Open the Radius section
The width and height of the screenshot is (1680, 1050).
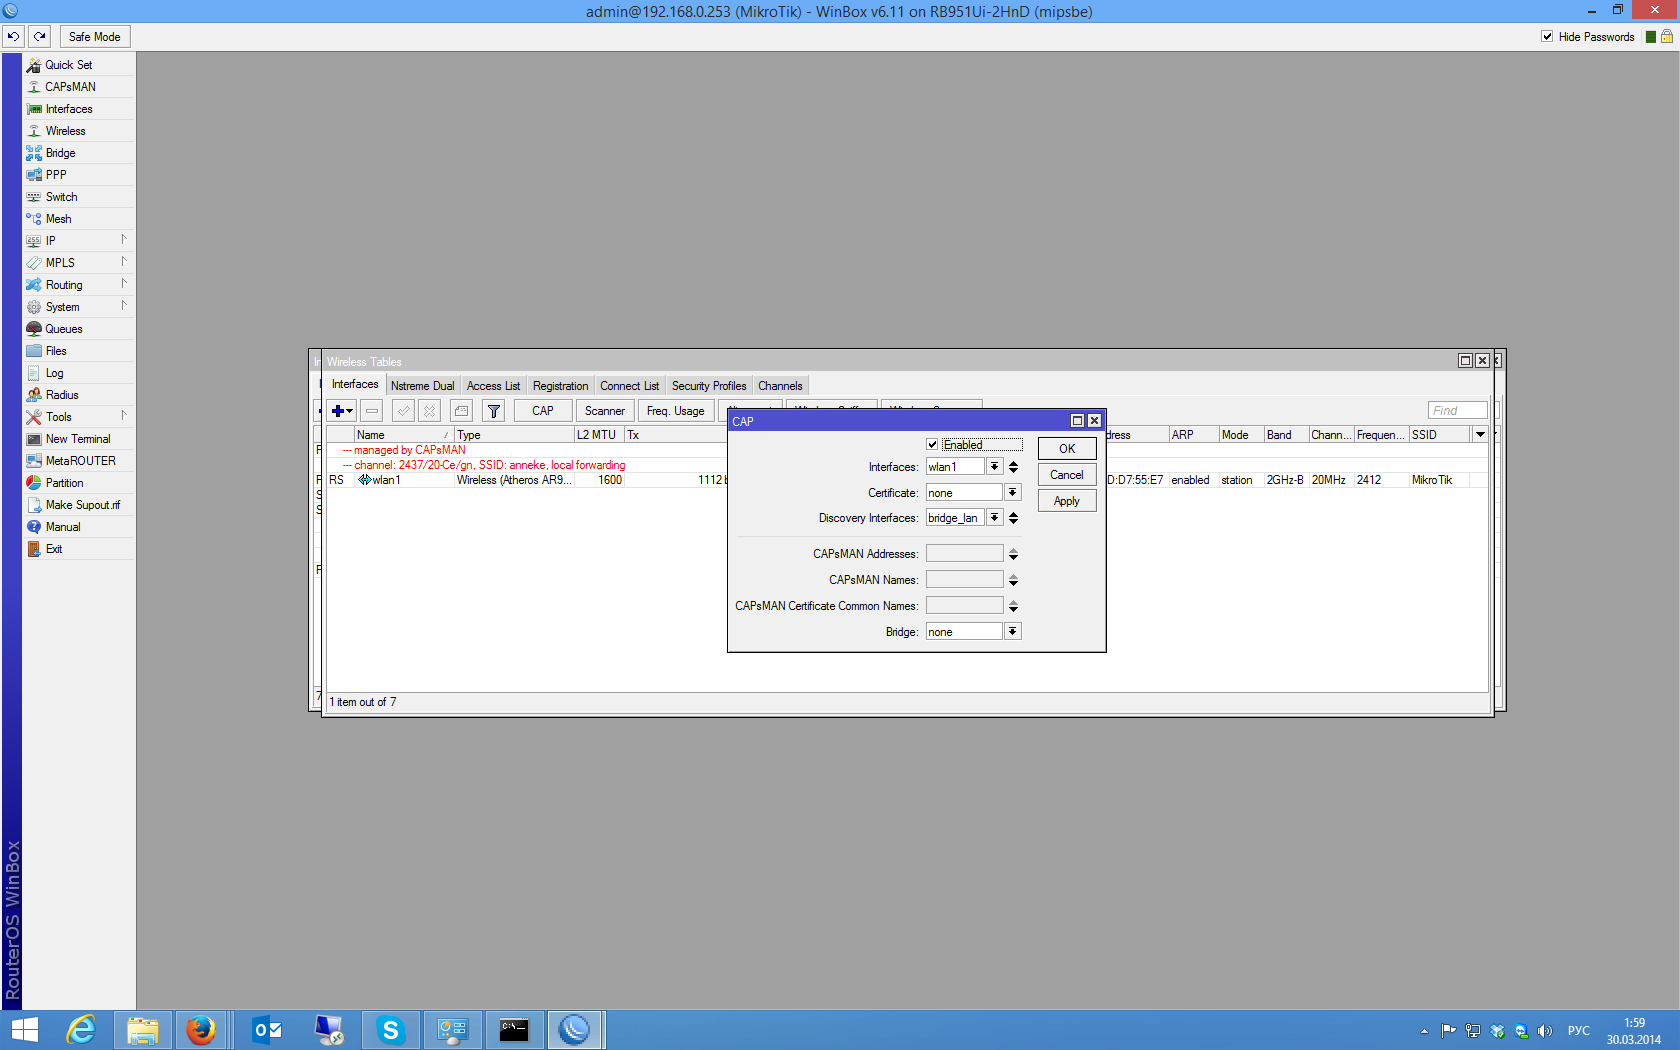click(62, 395)
